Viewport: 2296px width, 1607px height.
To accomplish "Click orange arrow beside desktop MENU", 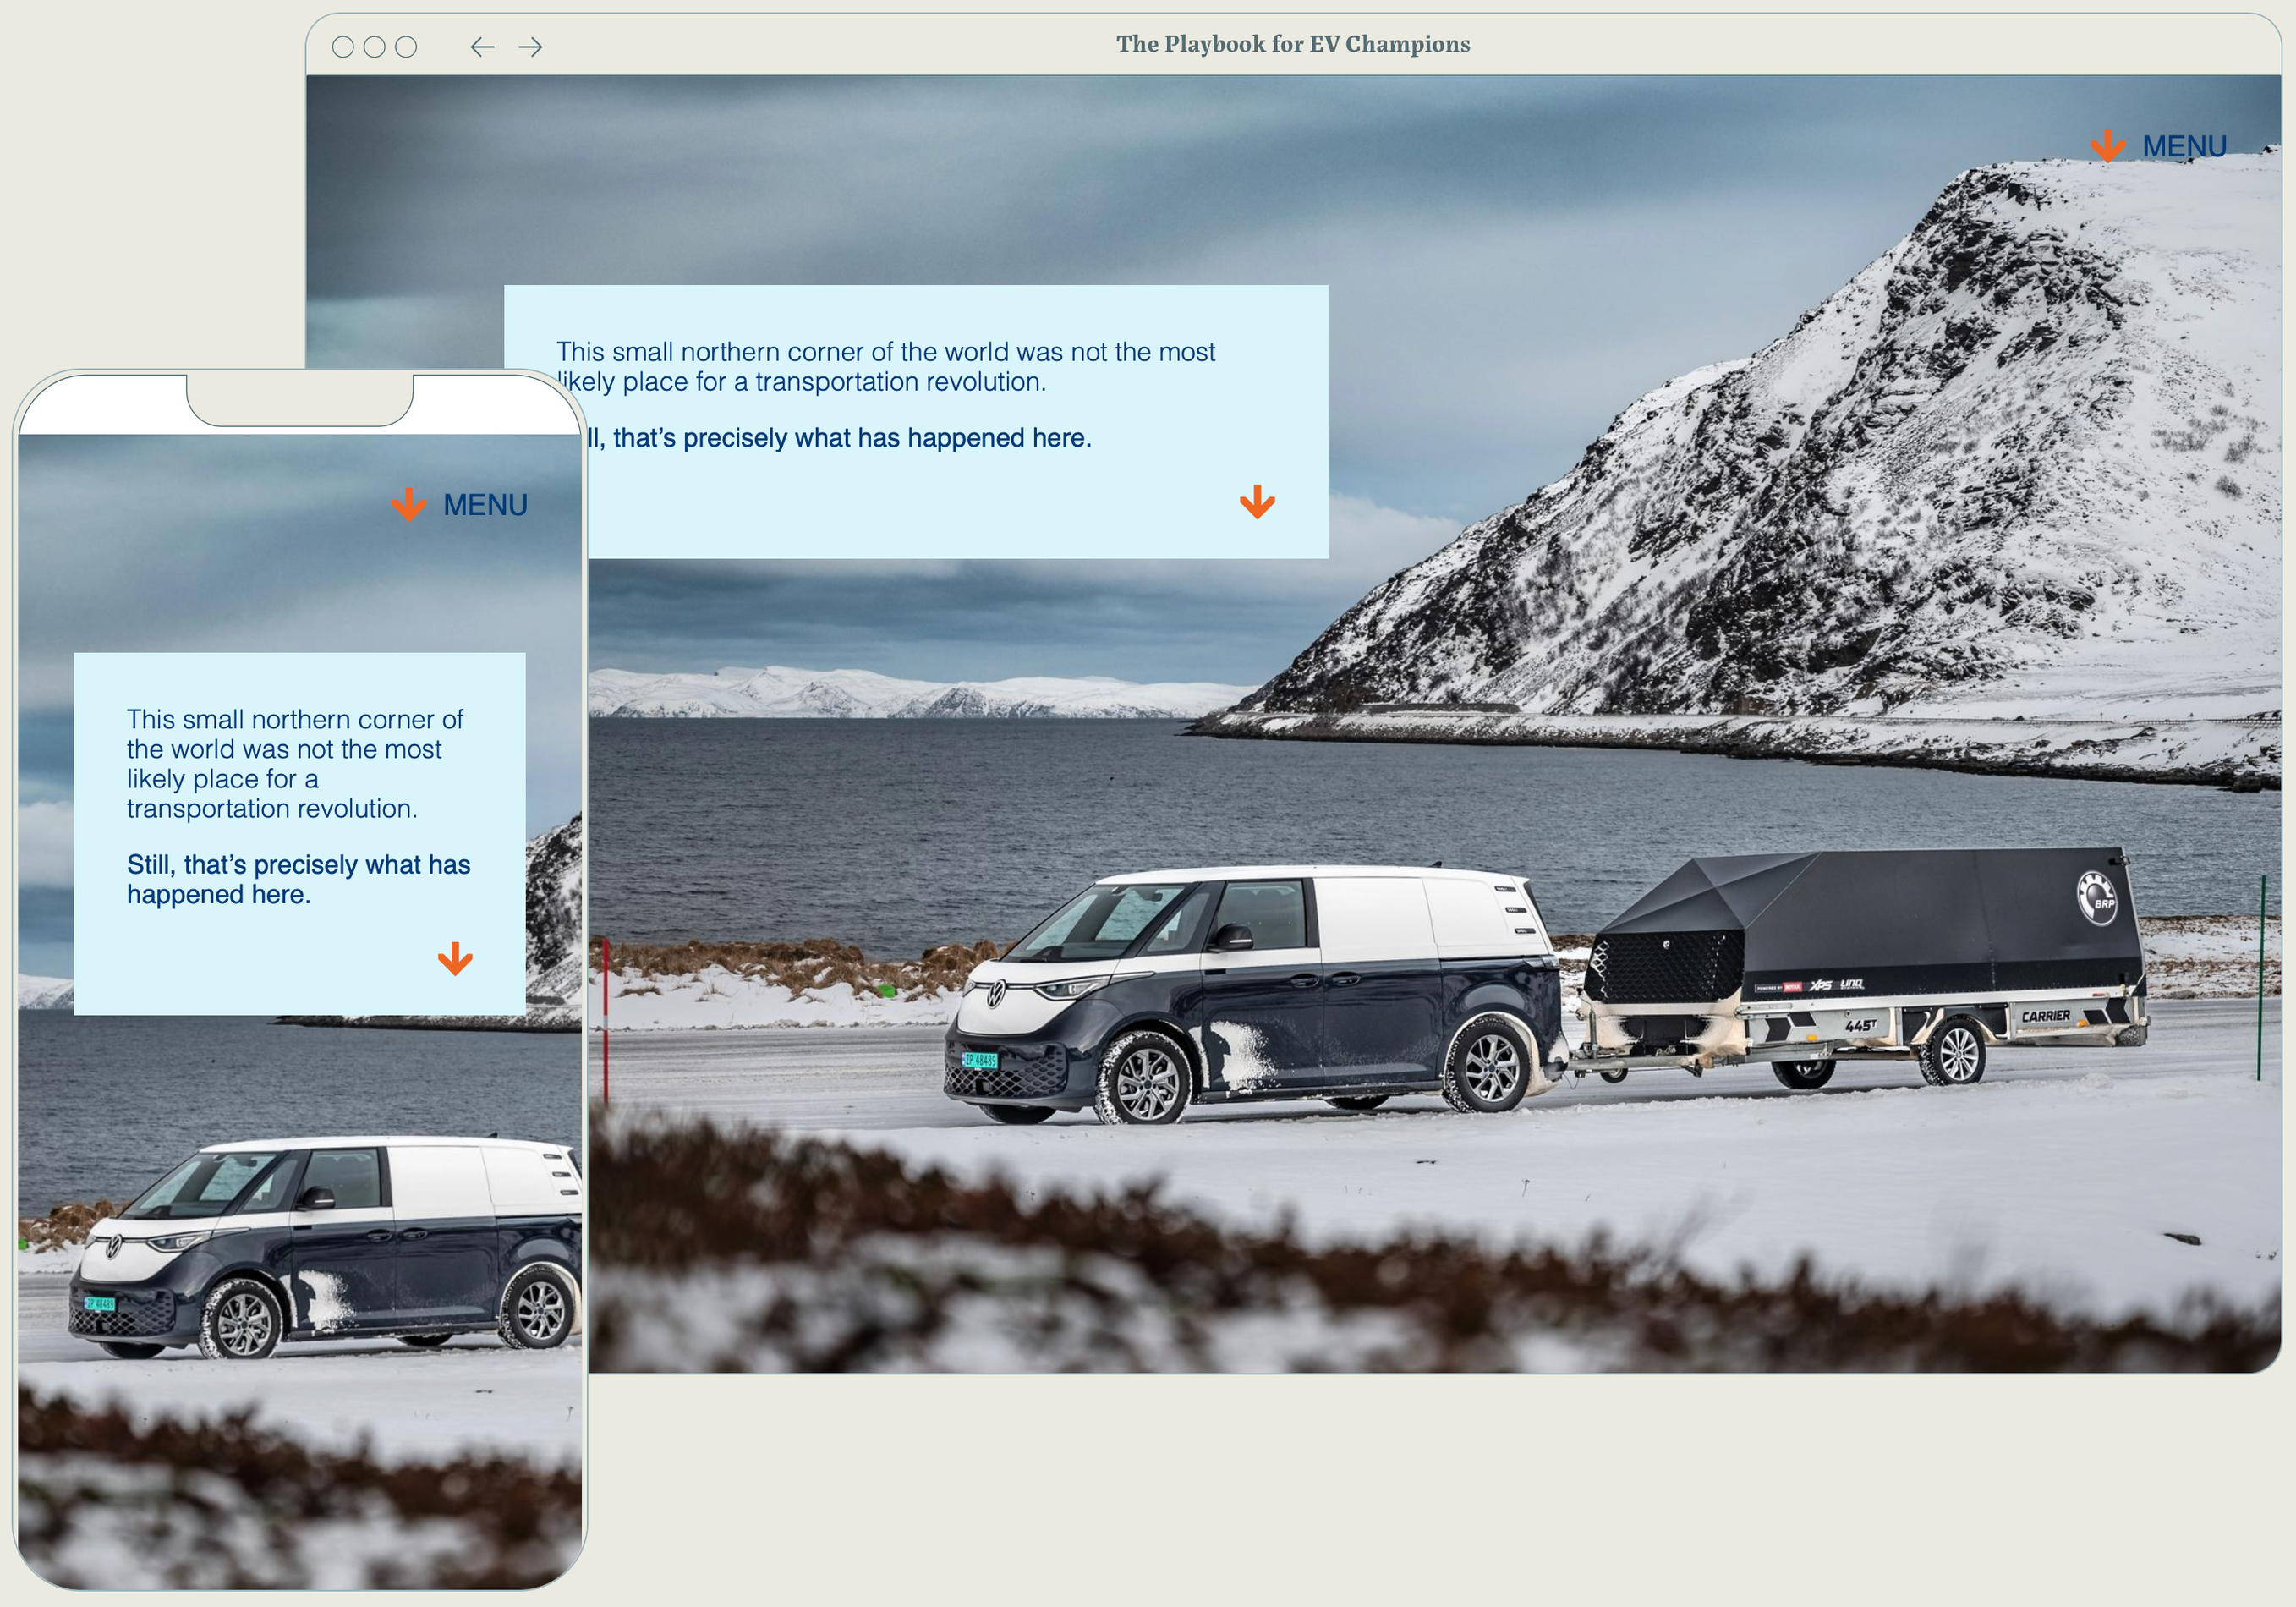I will coord(2108,146).
